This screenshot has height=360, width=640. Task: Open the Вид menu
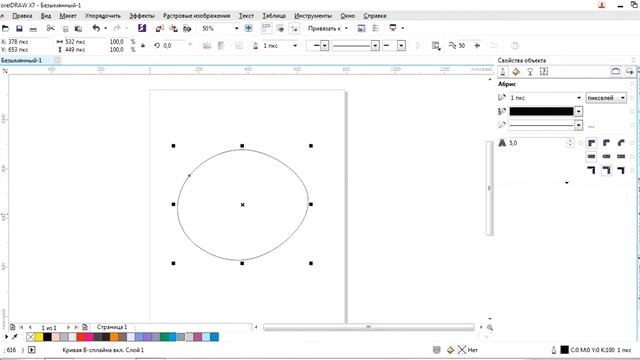point(46,16)
